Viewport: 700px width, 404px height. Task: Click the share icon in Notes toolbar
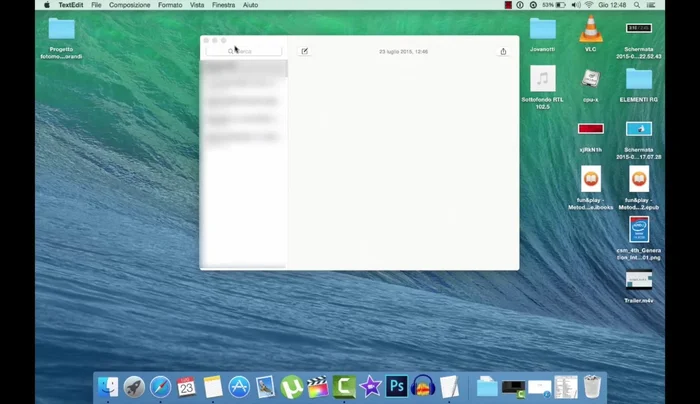pos(503,51)
